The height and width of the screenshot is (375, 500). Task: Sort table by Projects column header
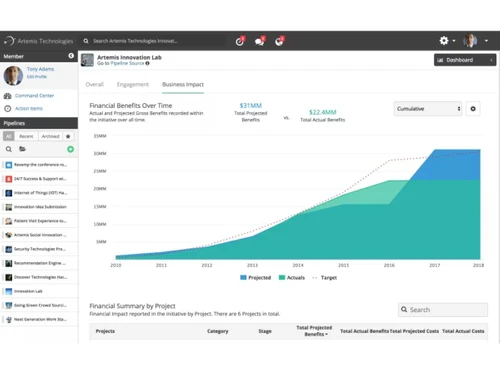pos(105,331)
